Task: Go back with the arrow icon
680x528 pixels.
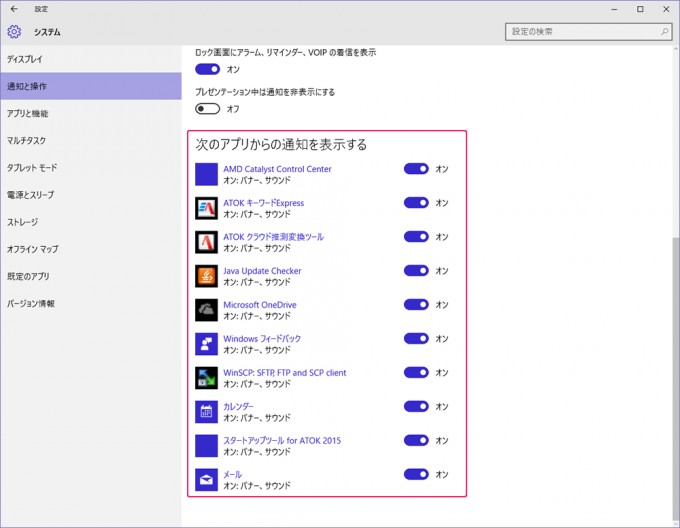Action: click(x=14, y=9)
